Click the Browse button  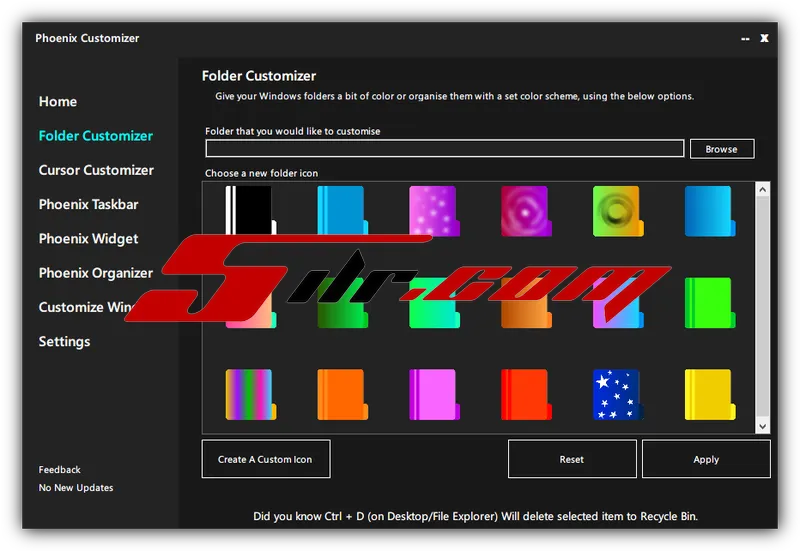pyautogui.click(x=722, y=149)
